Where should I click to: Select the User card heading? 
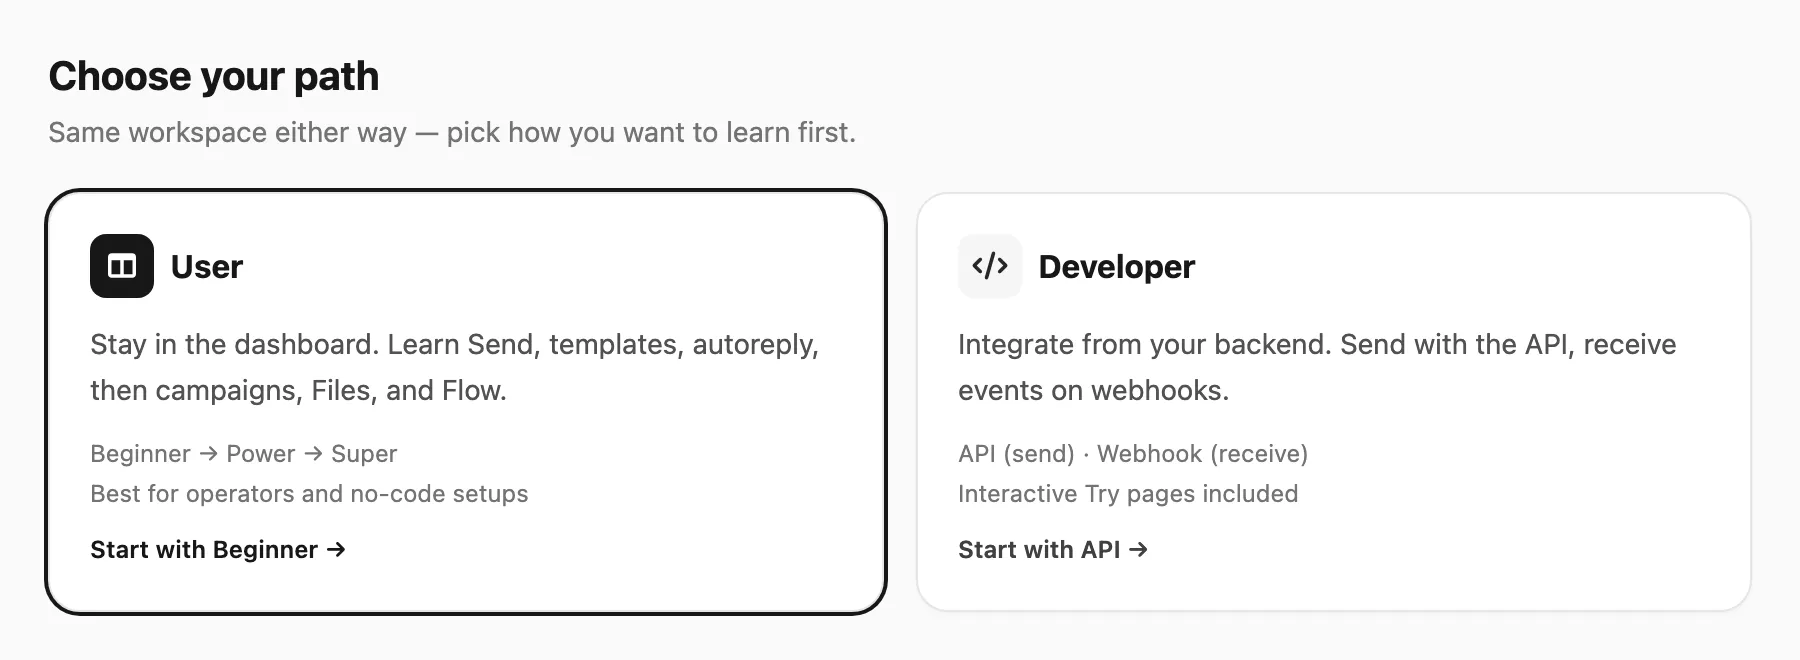pyautogui.click(x=207, y=267)
